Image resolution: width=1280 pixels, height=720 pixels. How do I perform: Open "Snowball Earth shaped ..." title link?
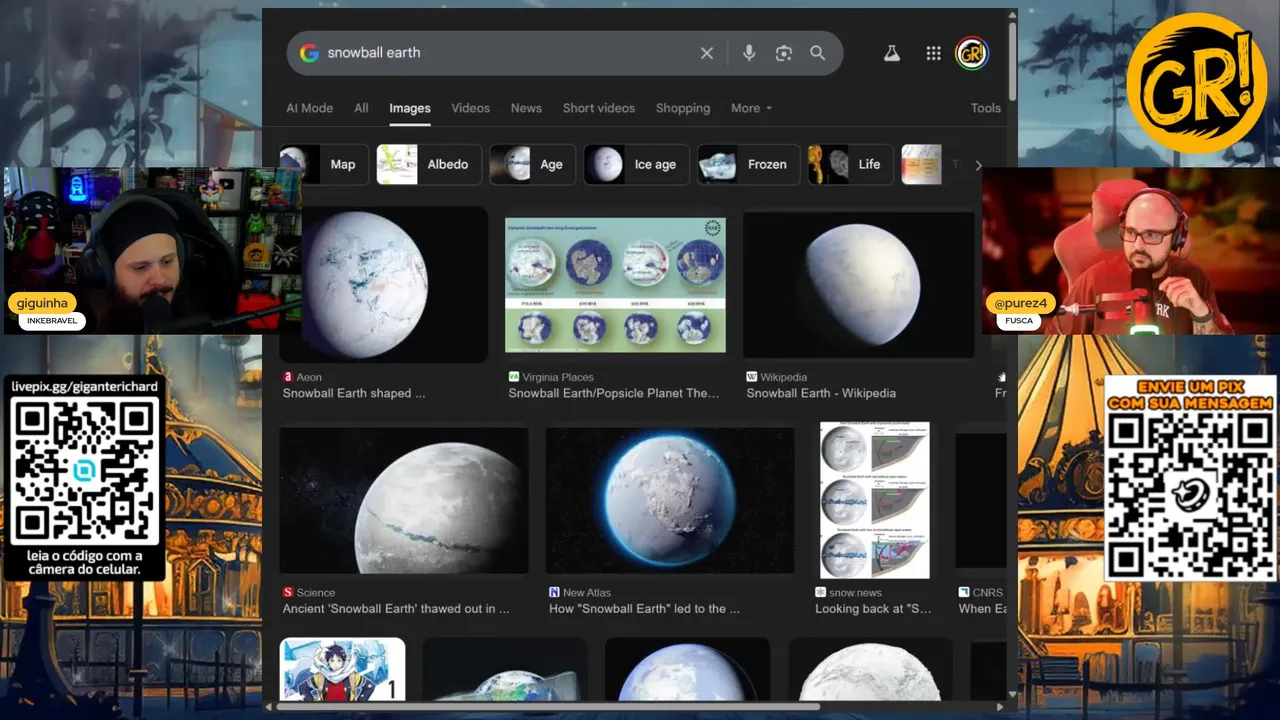(354, 393)
